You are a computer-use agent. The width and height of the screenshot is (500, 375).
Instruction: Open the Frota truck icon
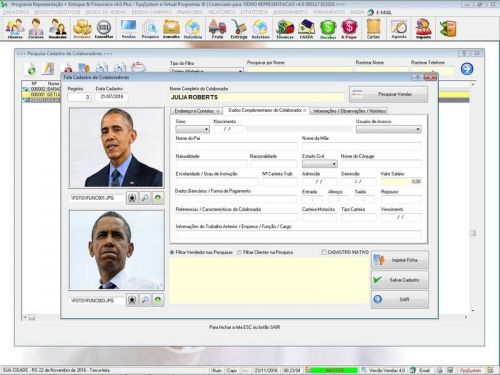[x=217, y=29]
